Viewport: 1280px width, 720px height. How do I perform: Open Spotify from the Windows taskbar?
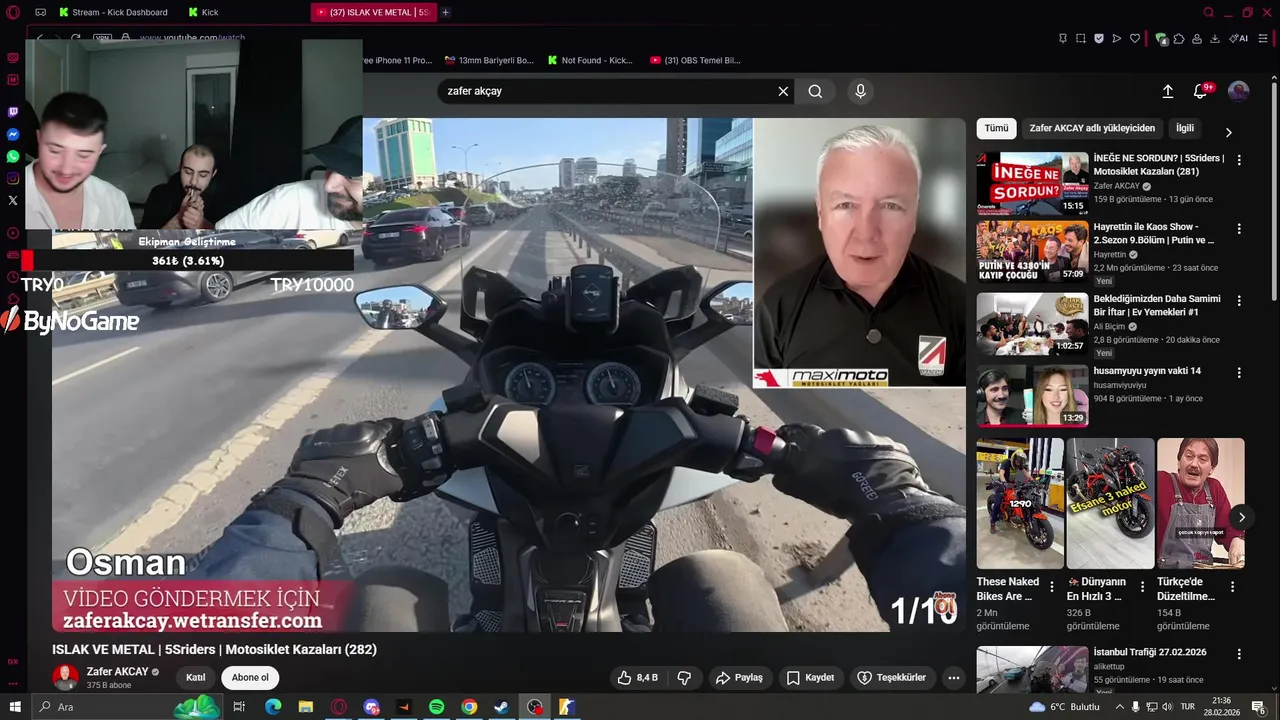pyautogui.click(x=437, y=707)
